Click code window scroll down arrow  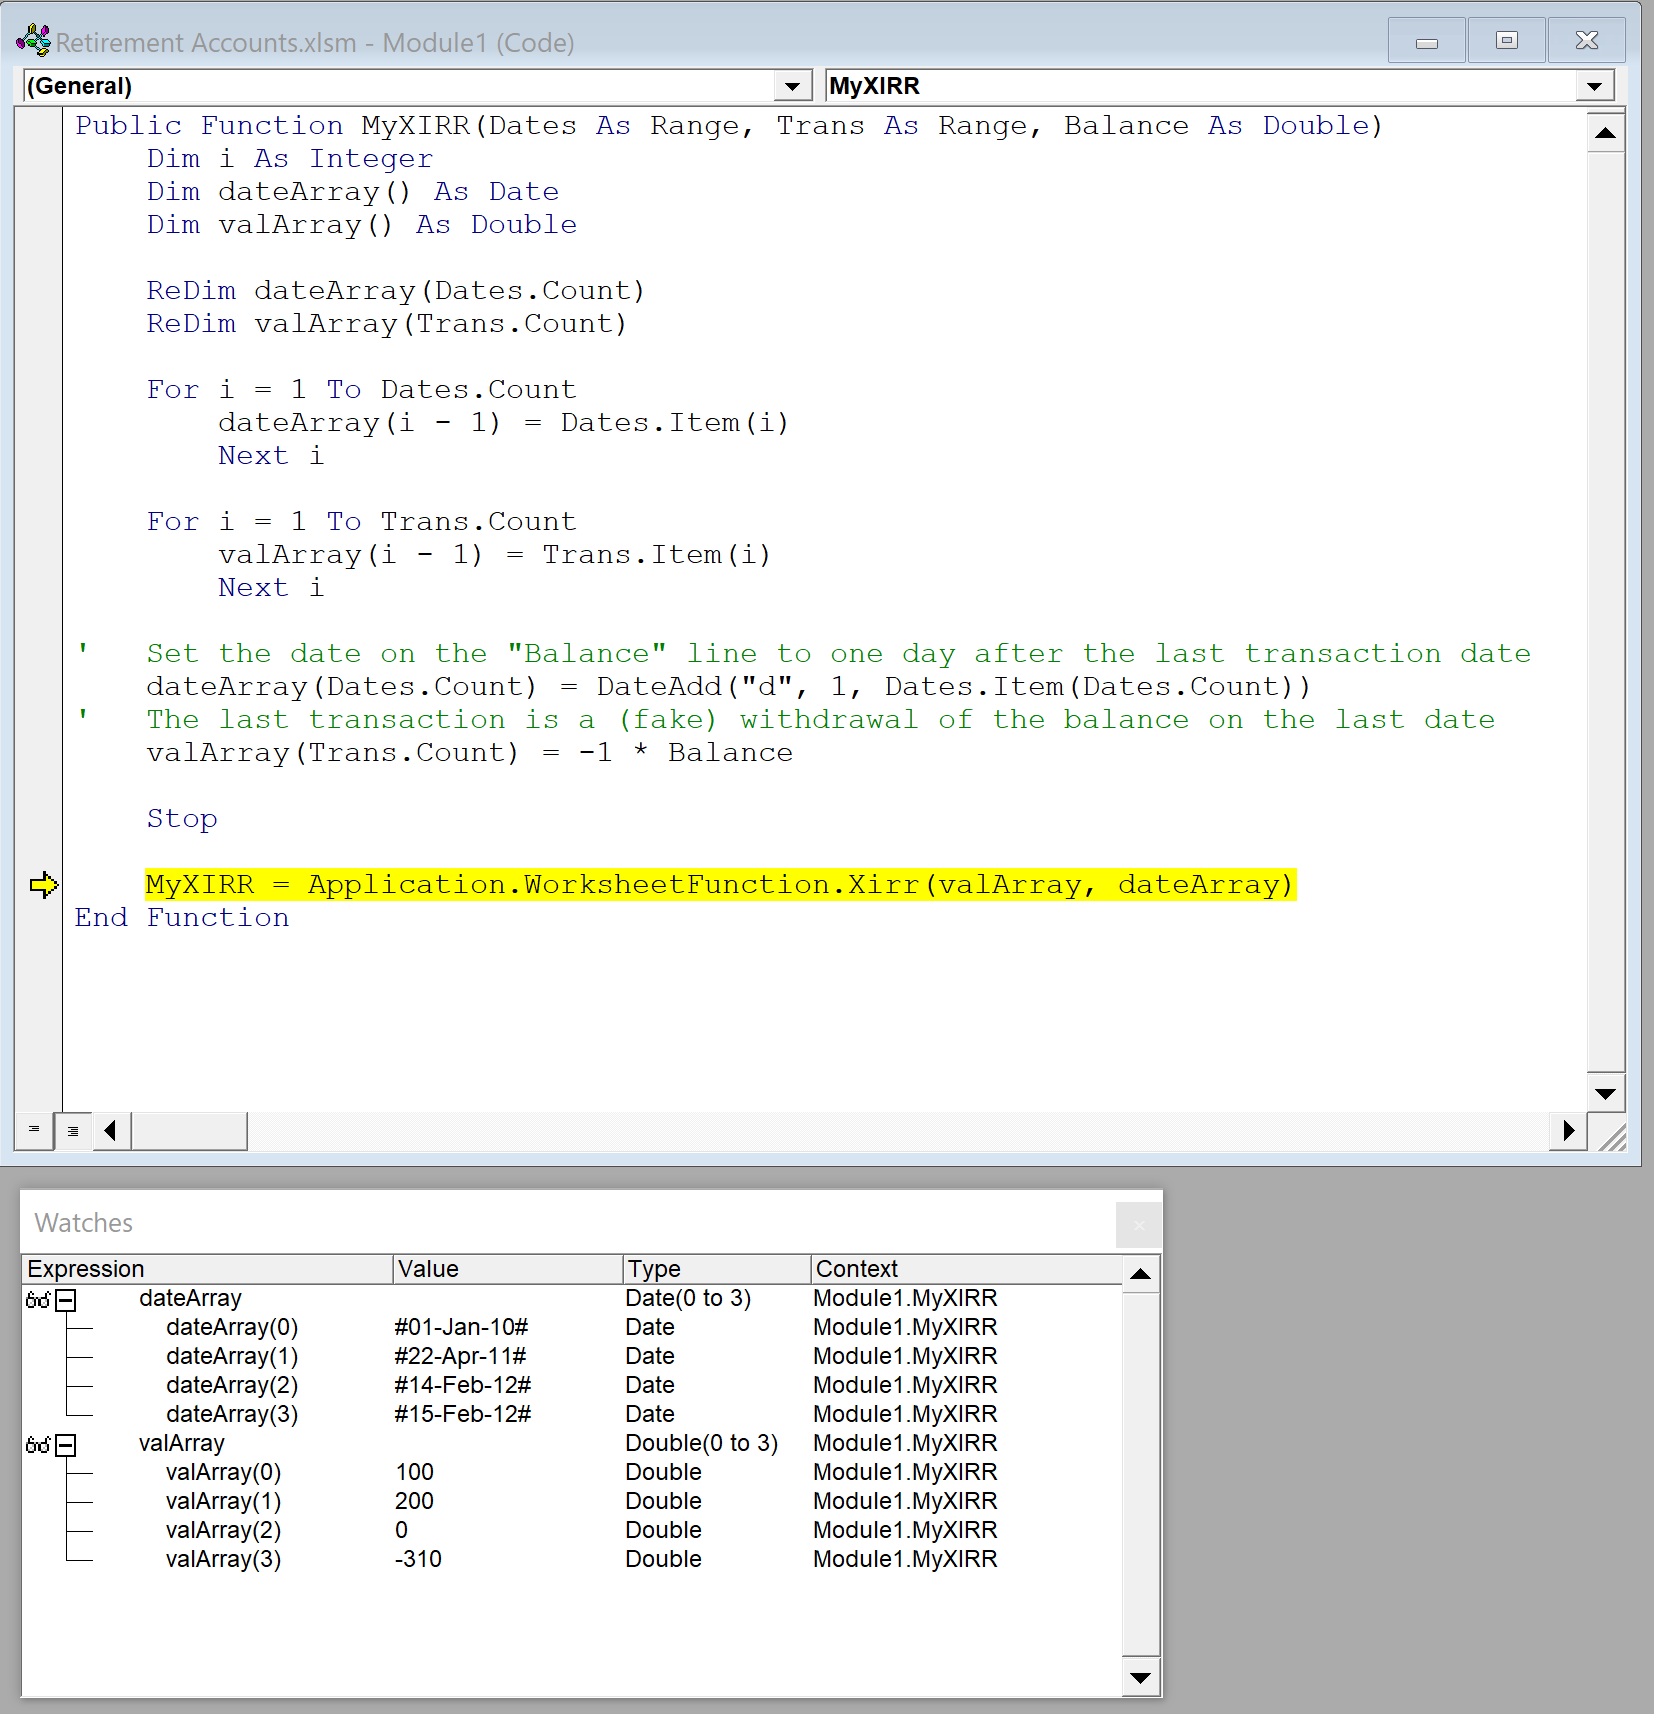click(1605, 1093)
